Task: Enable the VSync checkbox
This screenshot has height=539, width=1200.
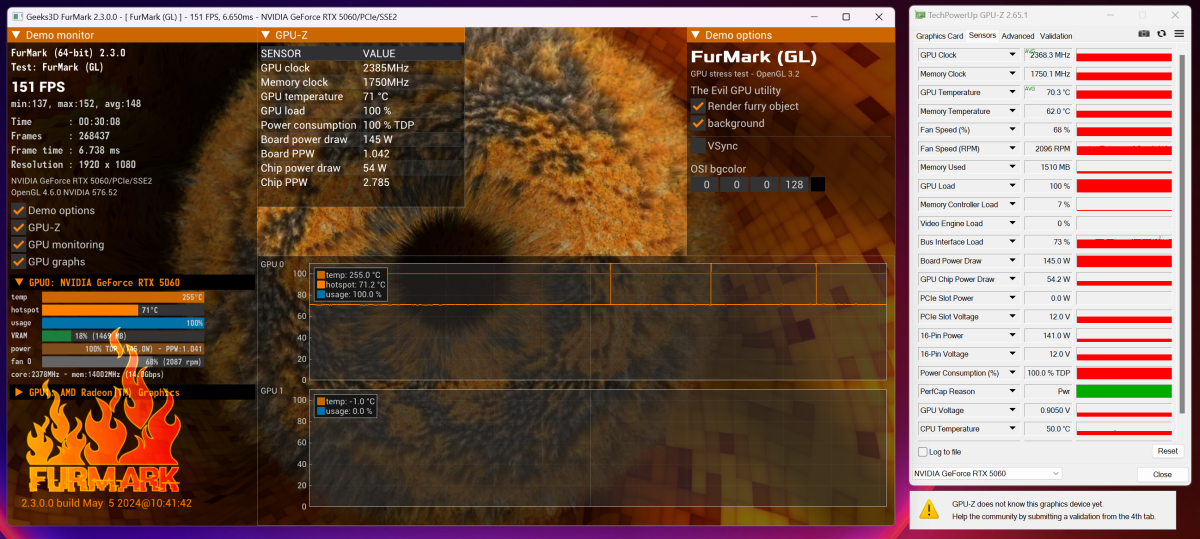Action: (698, 146)
